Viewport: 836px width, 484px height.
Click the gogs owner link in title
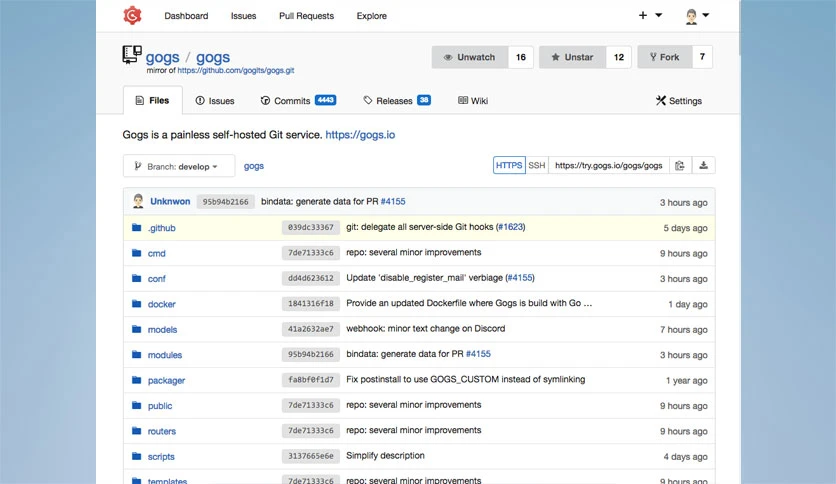[x=163, y=57]
